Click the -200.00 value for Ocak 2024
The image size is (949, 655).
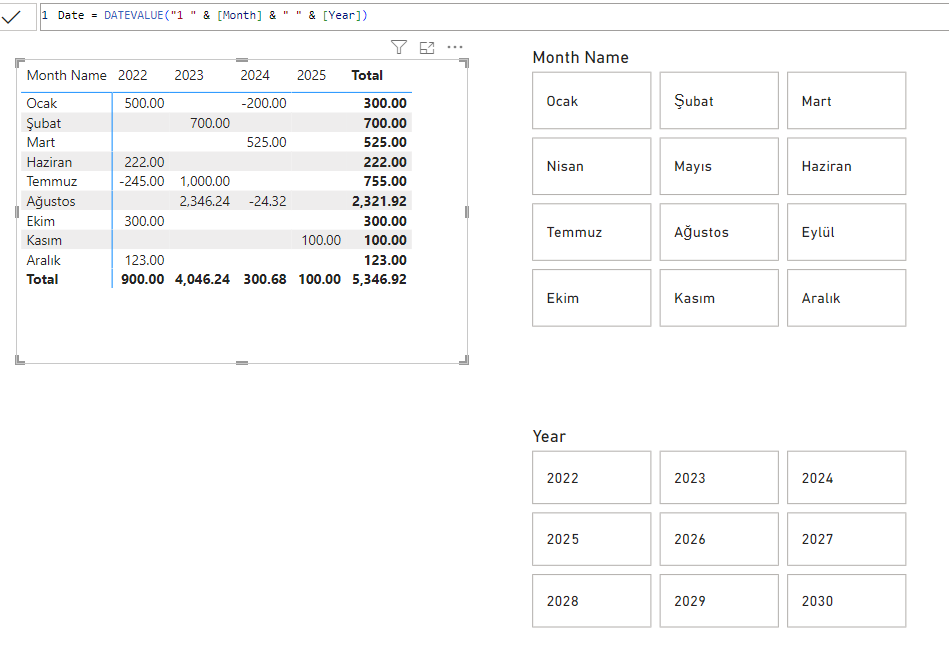click(264, 103)
